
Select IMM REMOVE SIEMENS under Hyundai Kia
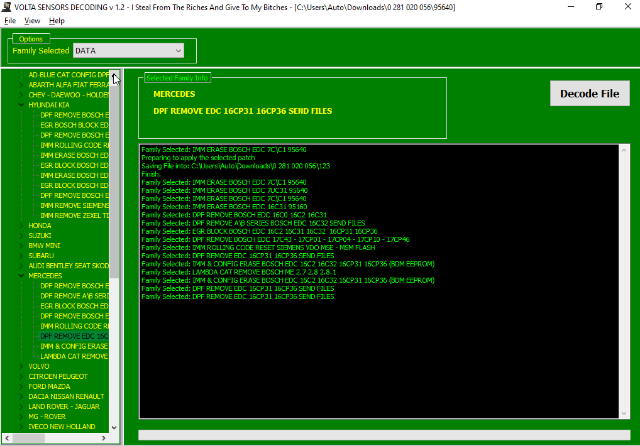74,205
